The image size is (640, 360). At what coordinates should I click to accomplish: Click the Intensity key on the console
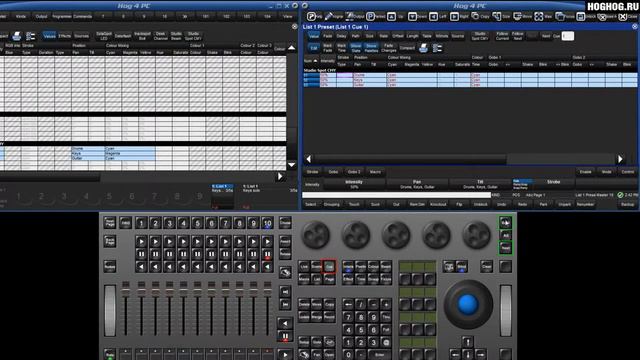pos(348,267)
